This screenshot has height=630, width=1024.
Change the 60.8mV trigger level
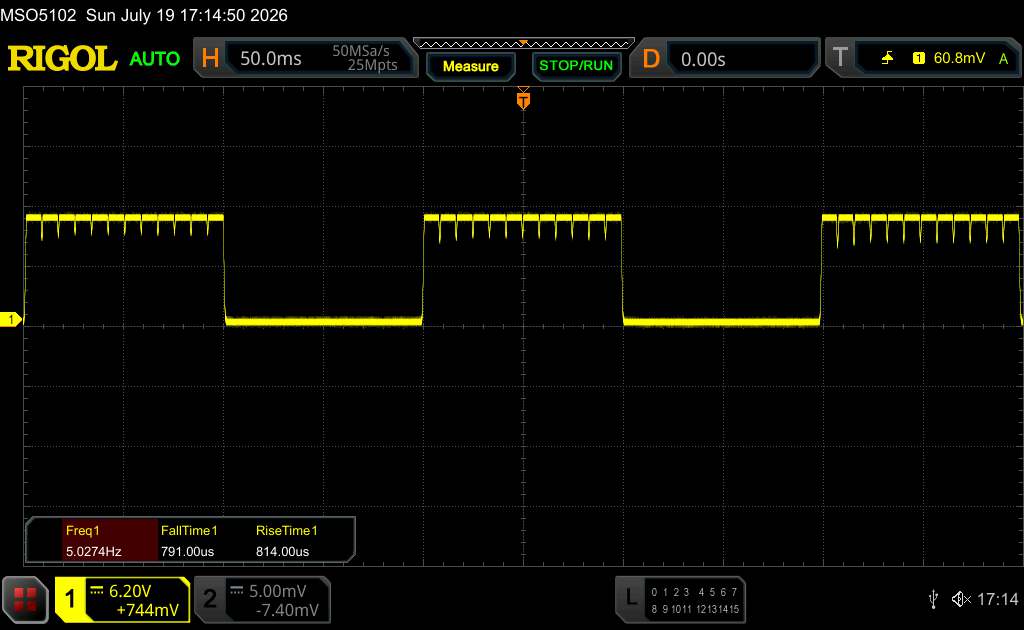point(959,58)
